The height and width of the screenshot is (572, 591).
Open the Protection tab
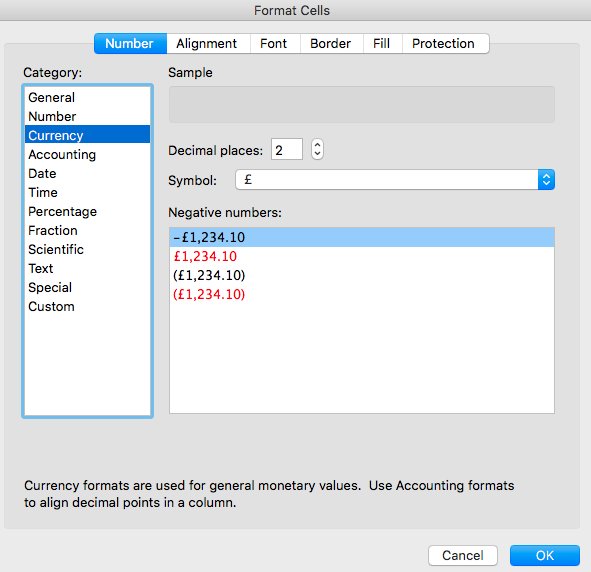coord(443,44)
